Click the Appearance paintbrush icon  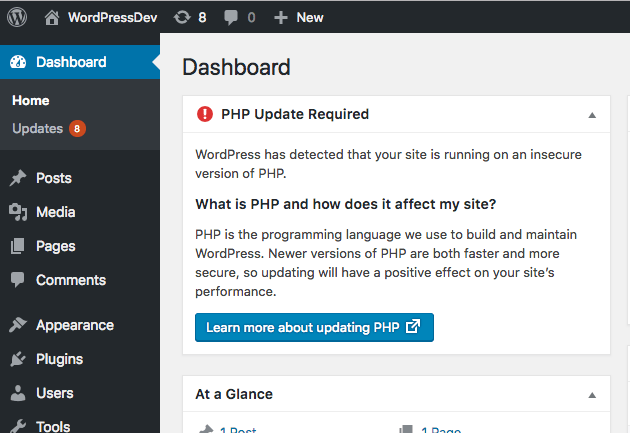18,325
